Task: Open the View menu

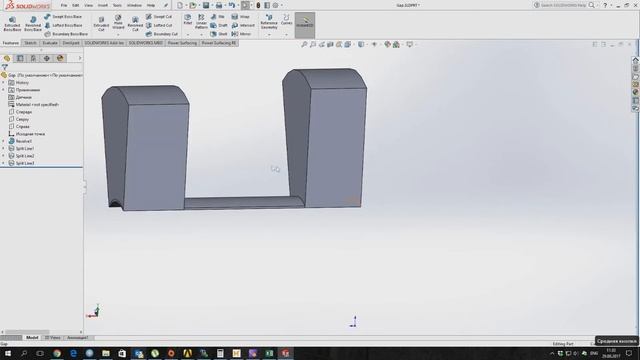Action: (88, 5)
